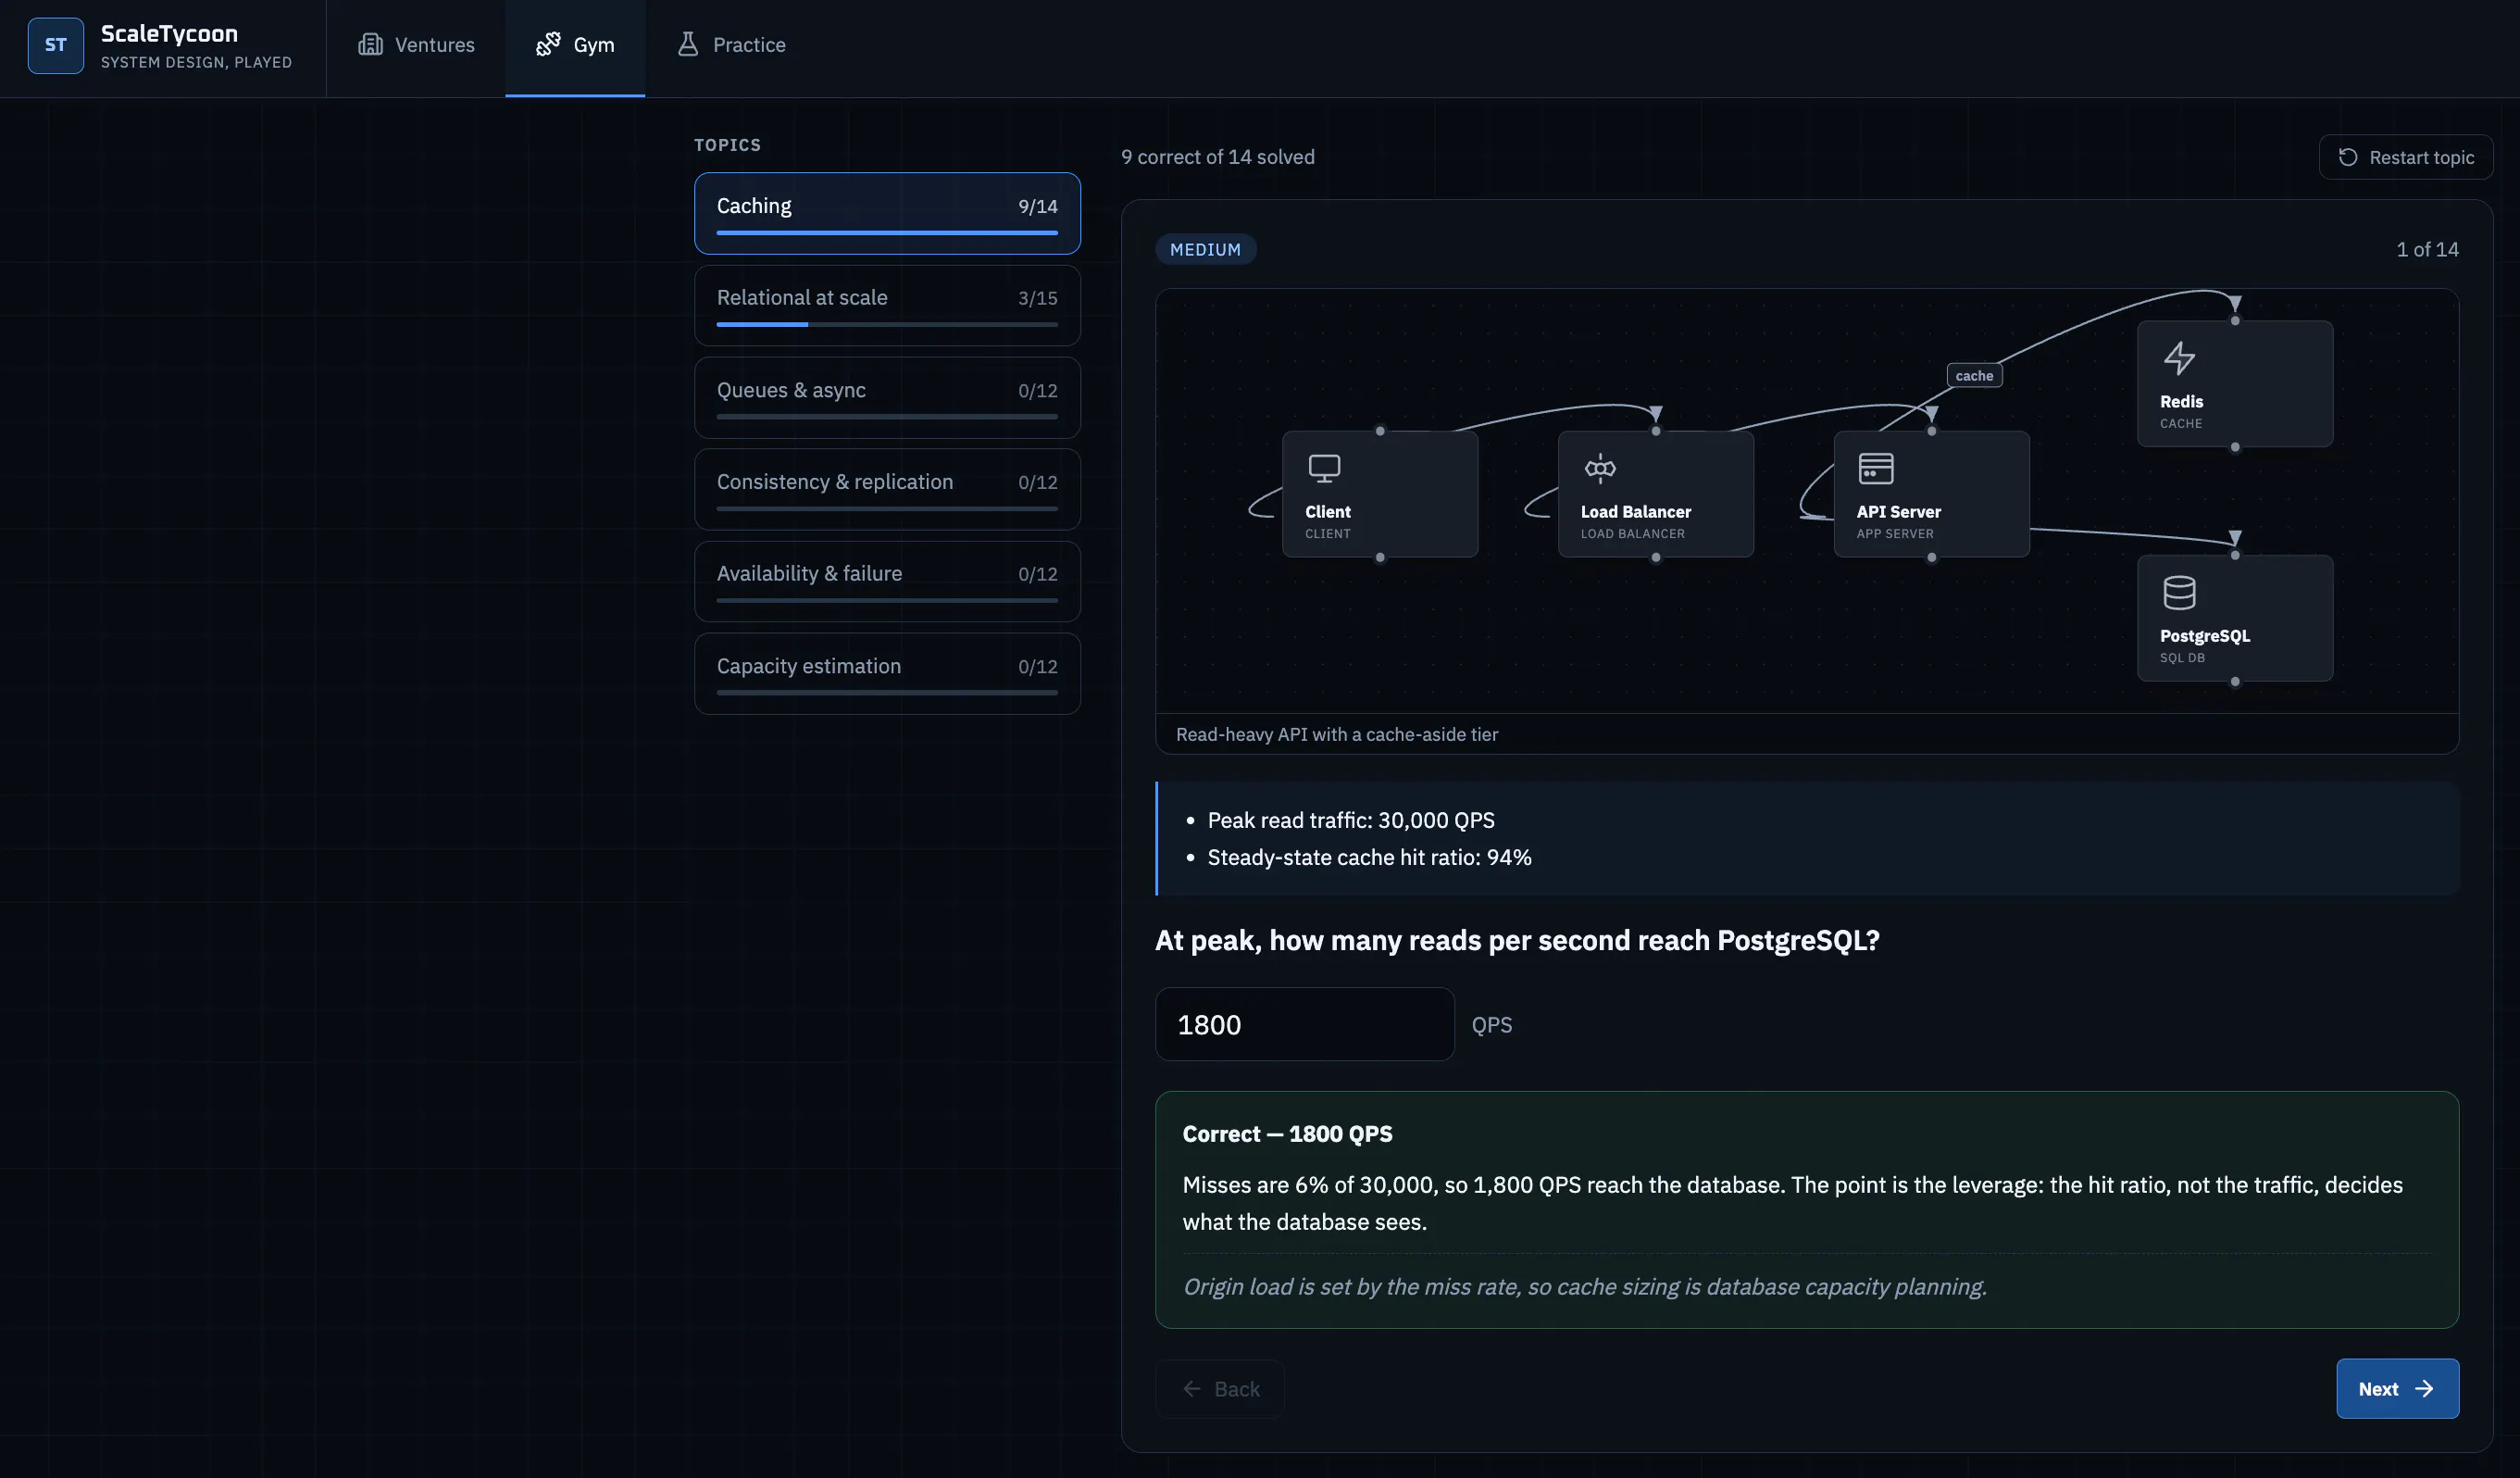
Task: Click '9 correct of 14 solved' text
Action: 1217,157
